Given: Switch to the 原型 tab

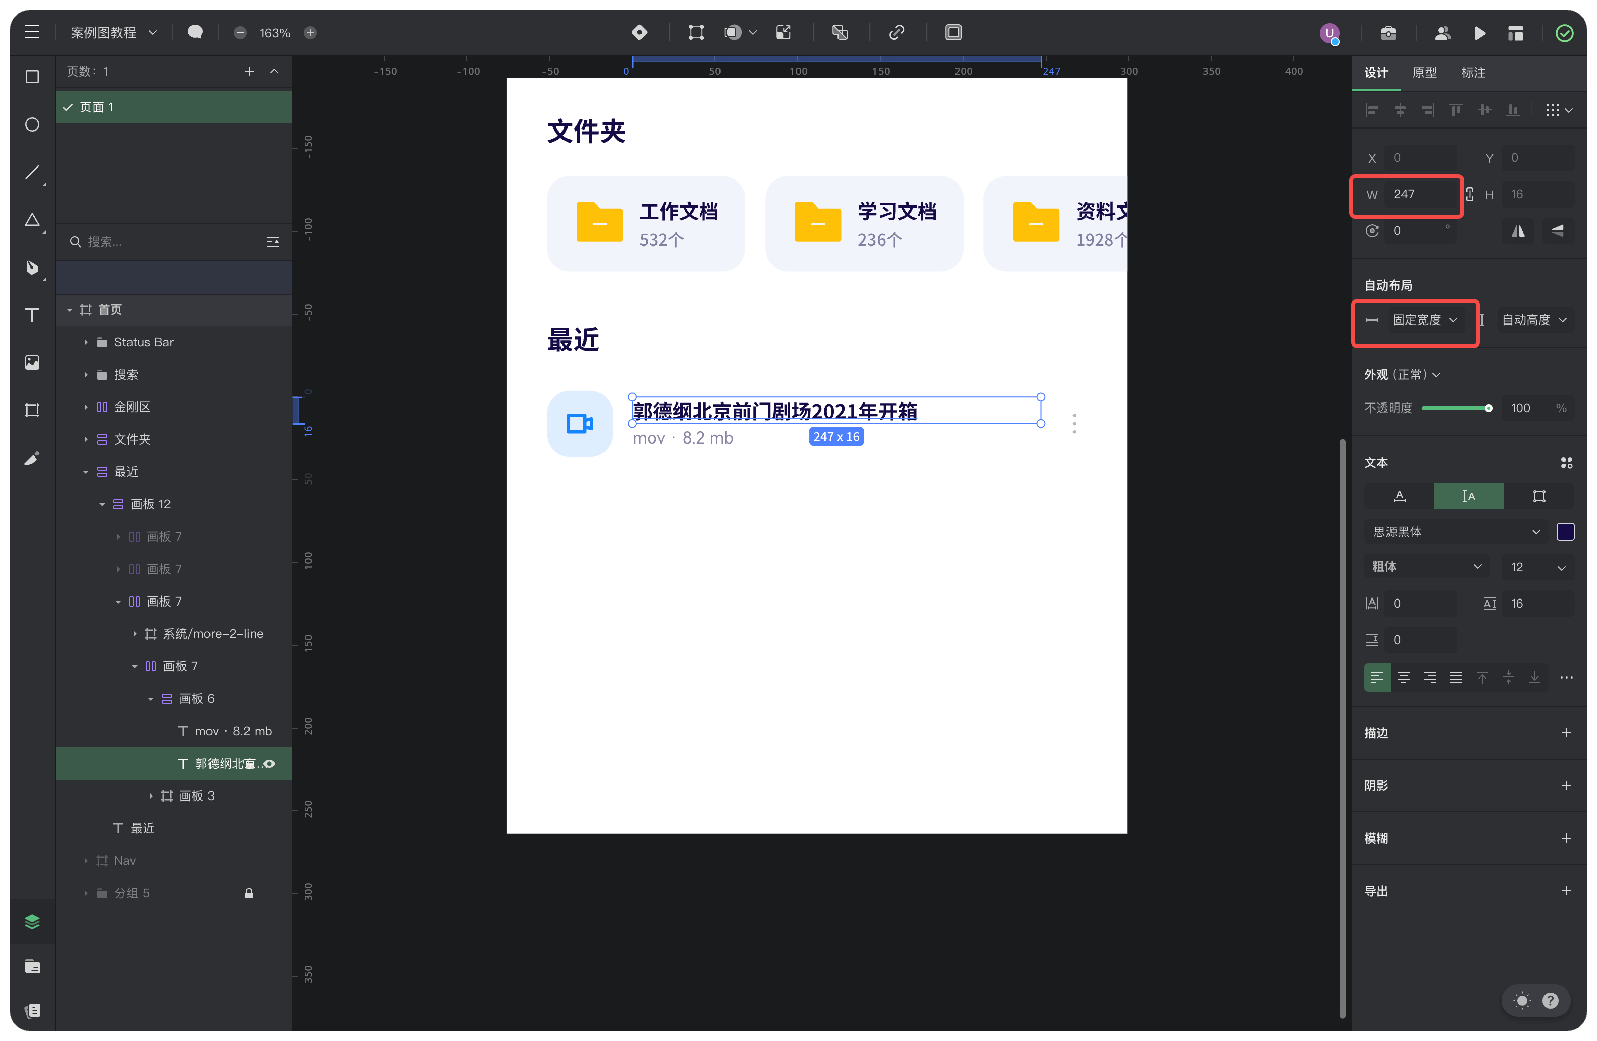Looking at the screenshot, I should tap(1424, 73).
